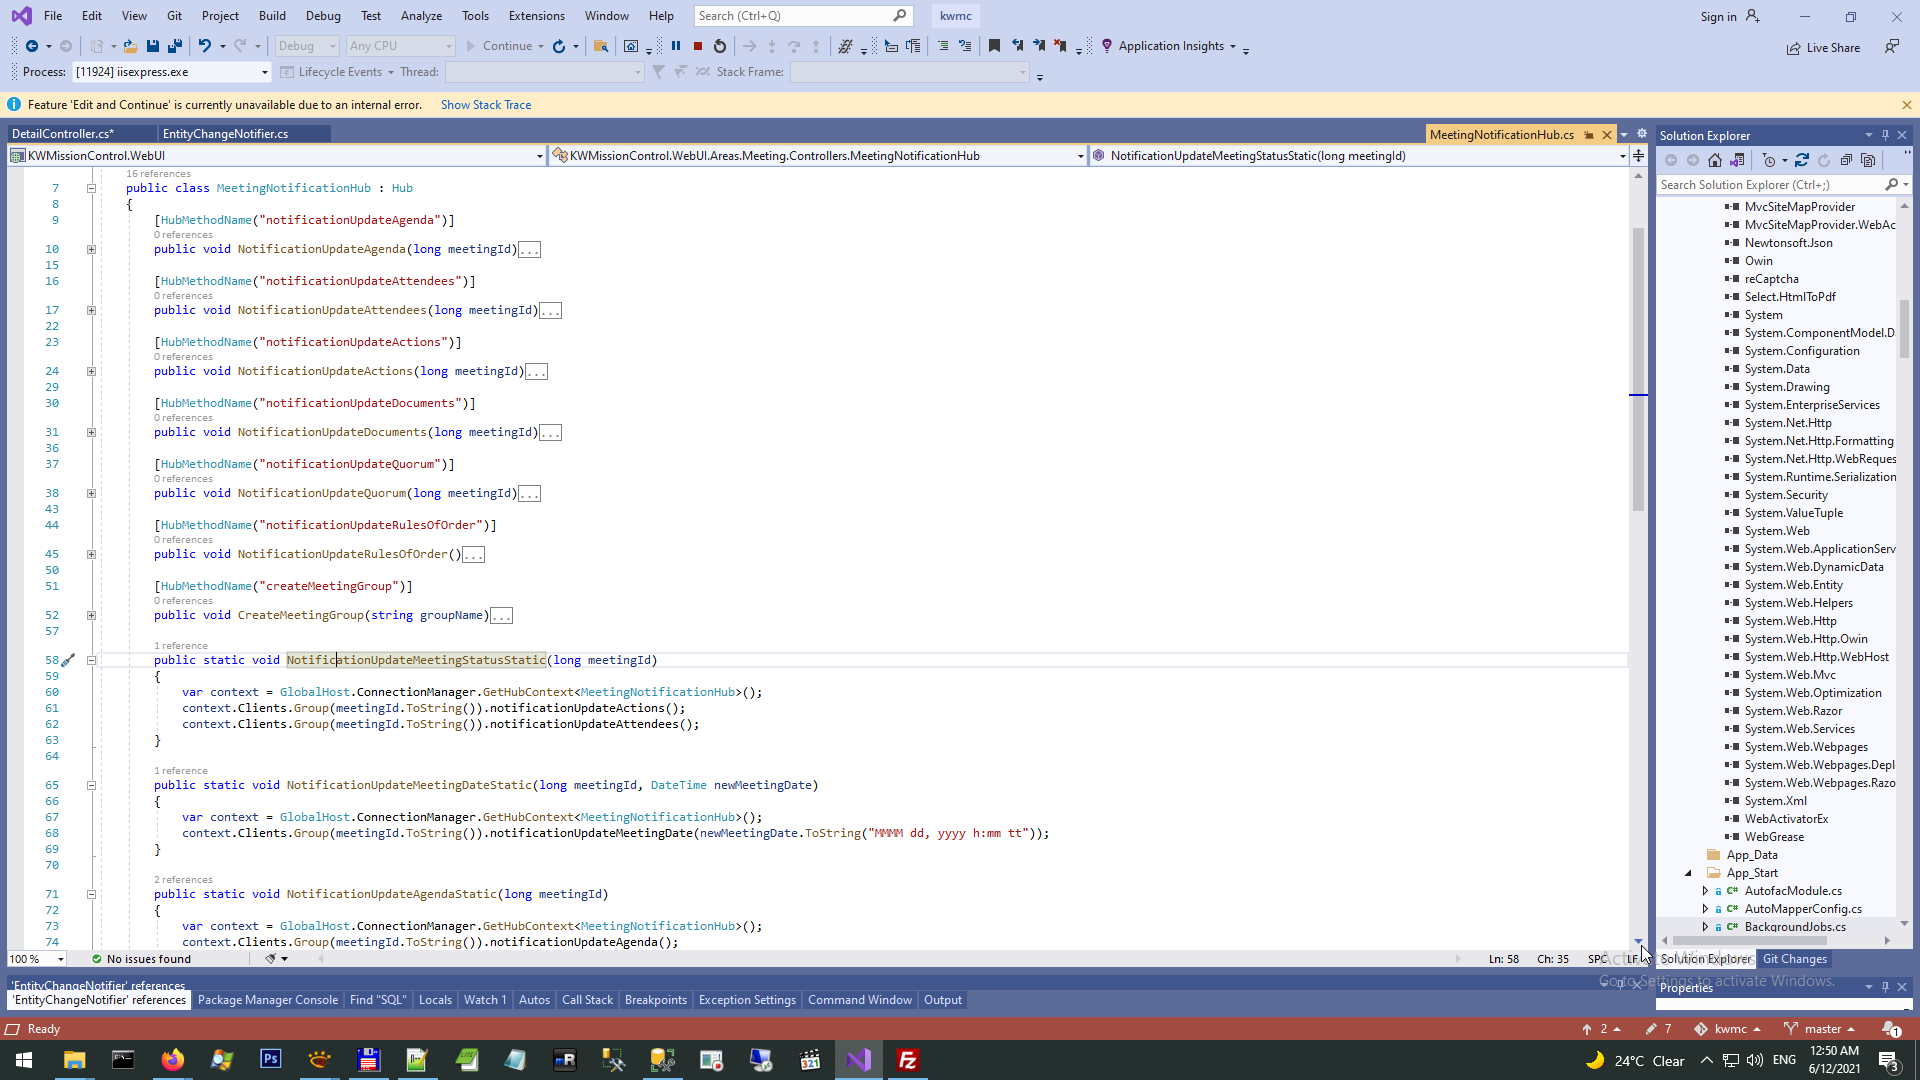Open the Application Insights lightbulb icon
Image resolution: width=1920 pixels, height=1080 pixels.
[1107, 46]
